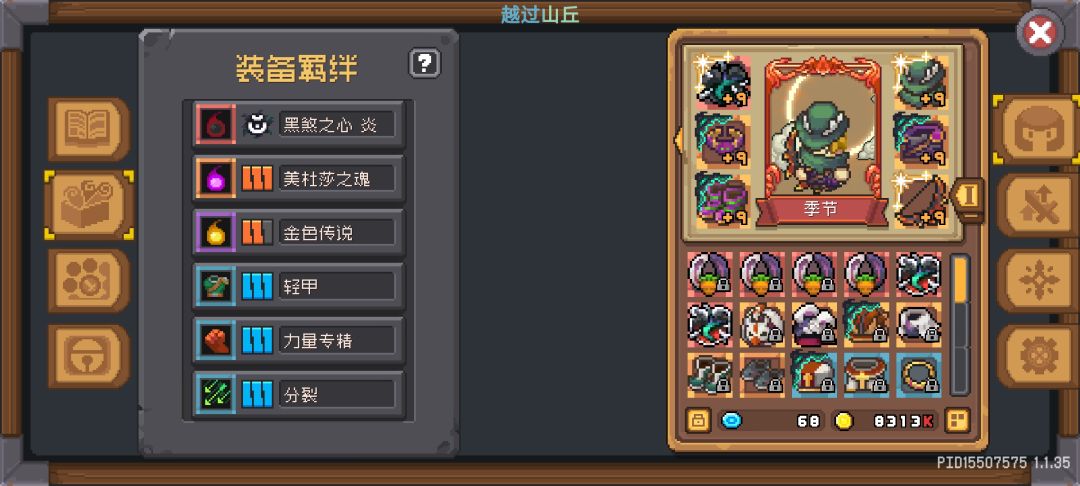Select the 黑煞之心 炎 bond entry
The image size is (1080, 486).
298,125
